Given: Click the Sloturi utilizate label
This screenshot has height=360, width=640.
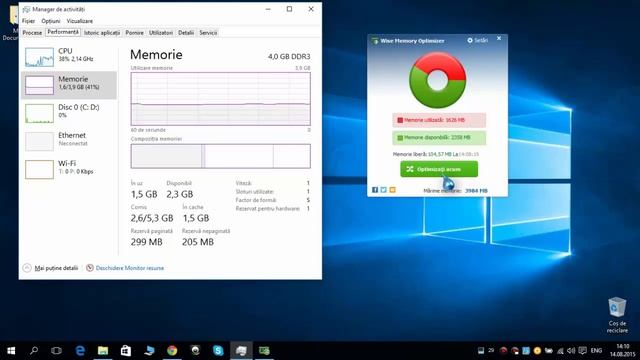Looking at the screenshot, I should click(255, 191).
